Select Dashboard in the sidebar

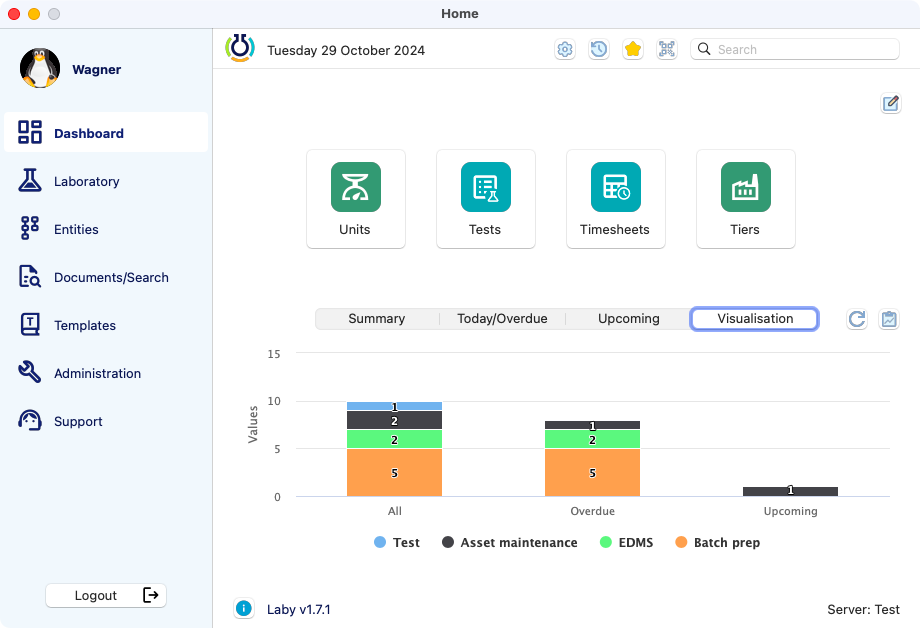(x=106, y=133)
